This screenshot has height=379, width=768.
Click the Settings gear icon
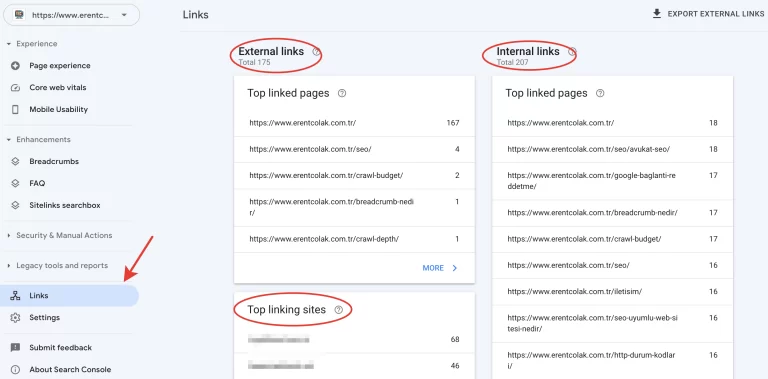15,318
